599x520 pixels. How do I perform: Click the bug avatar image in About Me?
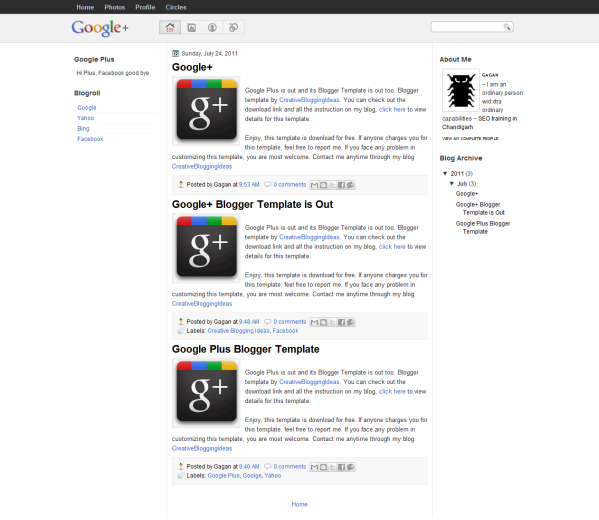coord(461,90)
